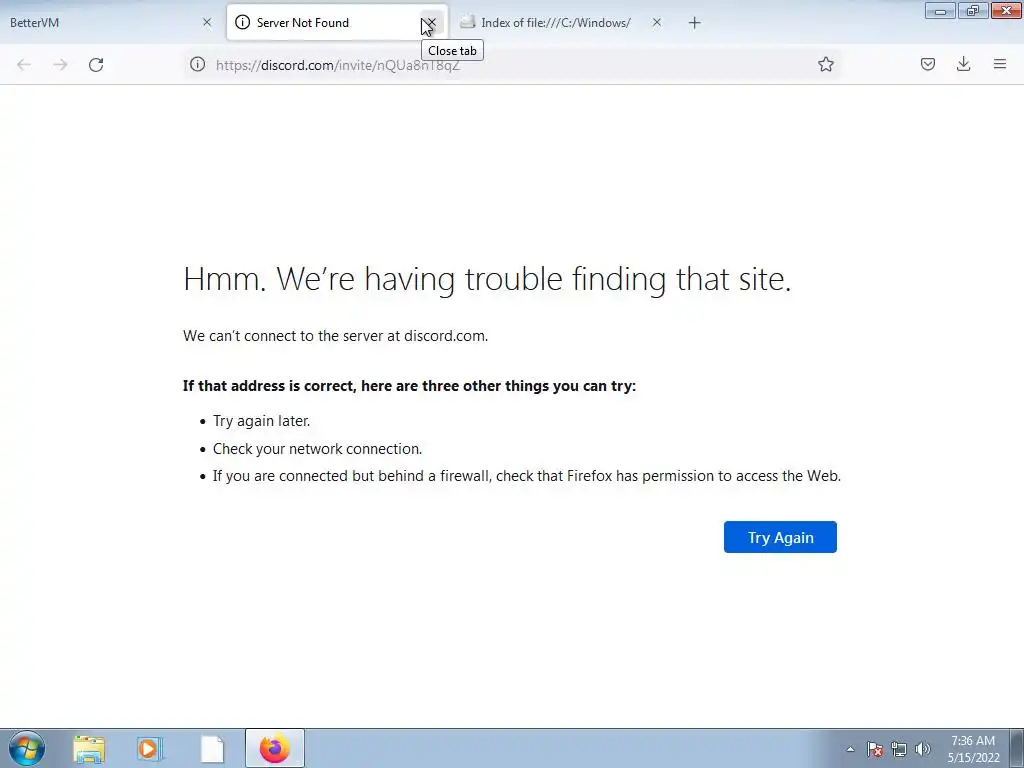
Task: Open Windows Explorer from taskbar
Action: [x=88, y=749]
